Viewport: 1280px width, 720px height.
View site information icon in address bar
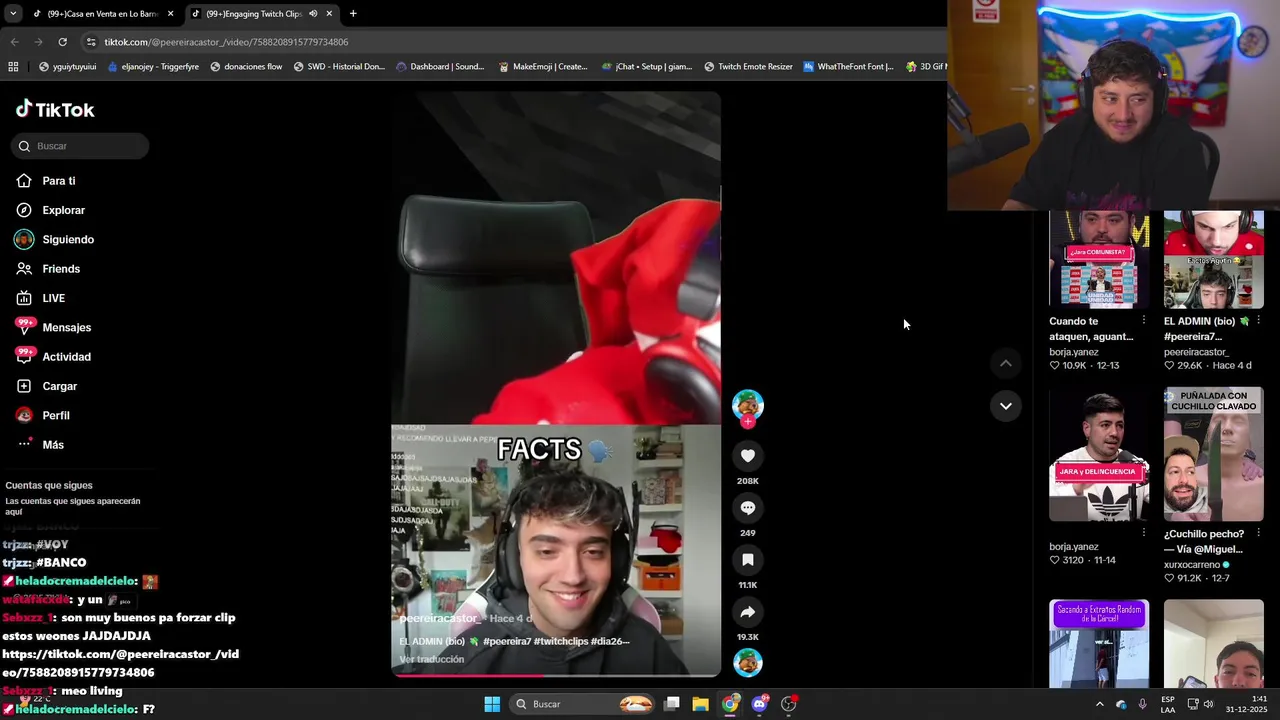point(91,42)
